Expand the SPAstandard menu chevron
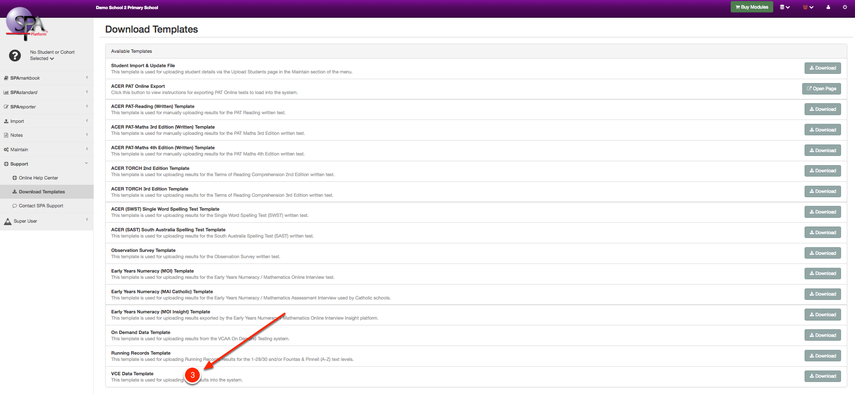This screenshot has height=394, width=855. (87, 92)
